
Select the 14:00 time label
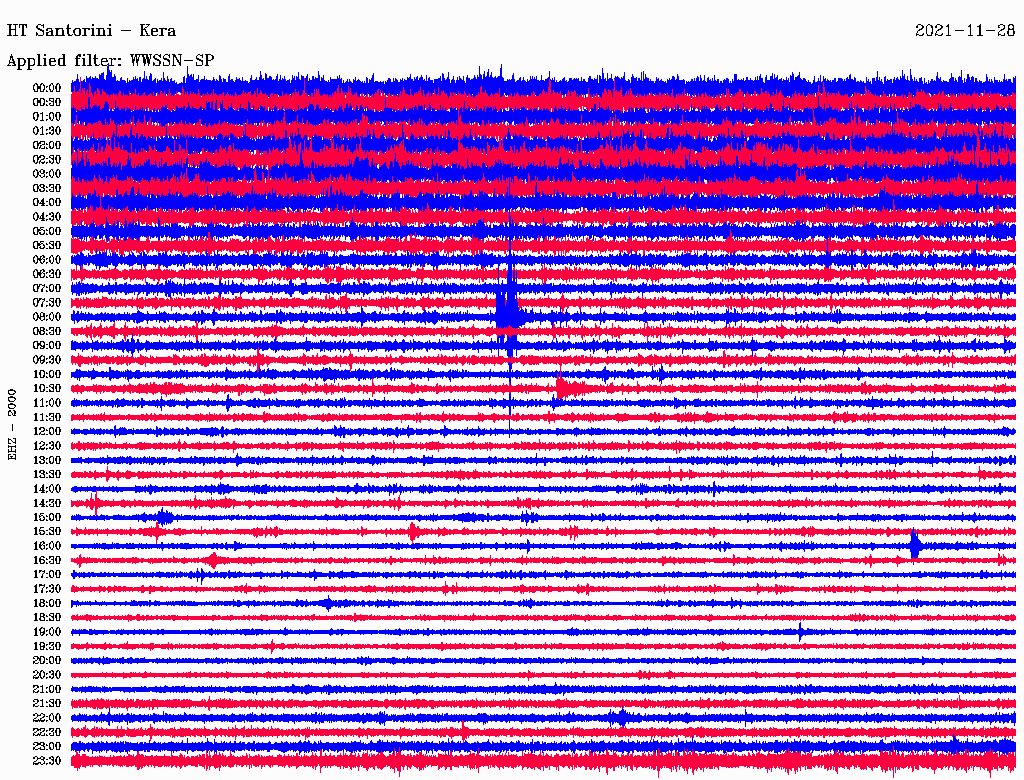point(47,489)
